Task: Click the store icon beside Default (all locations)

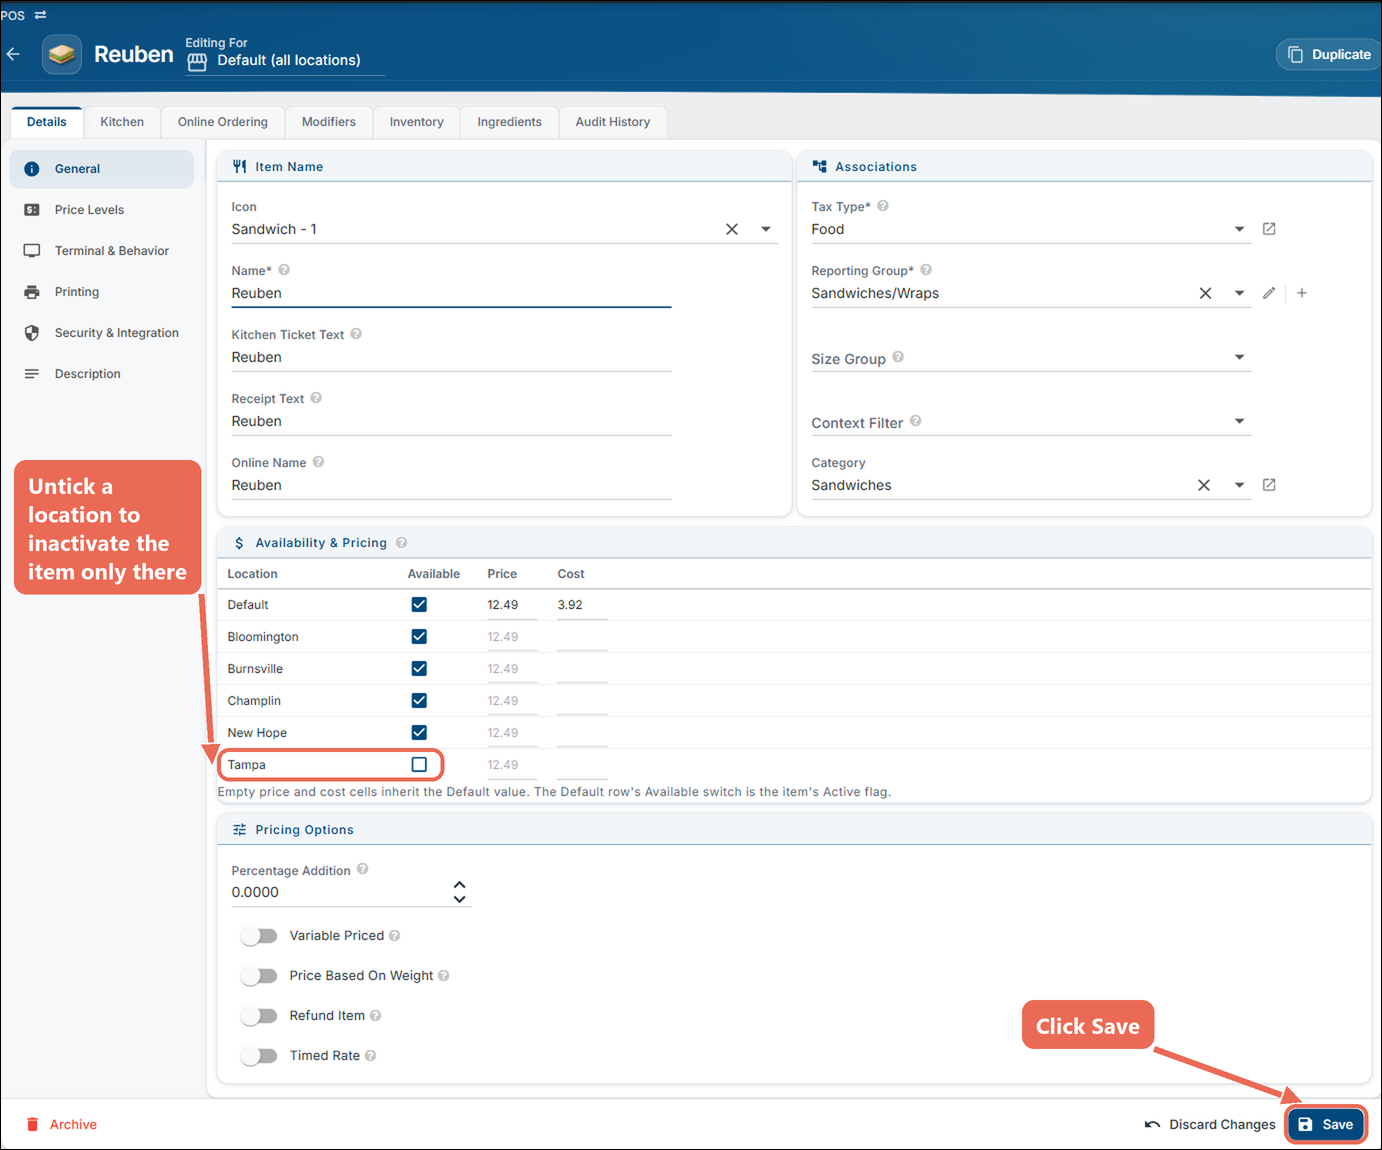Action: (198, 62)
